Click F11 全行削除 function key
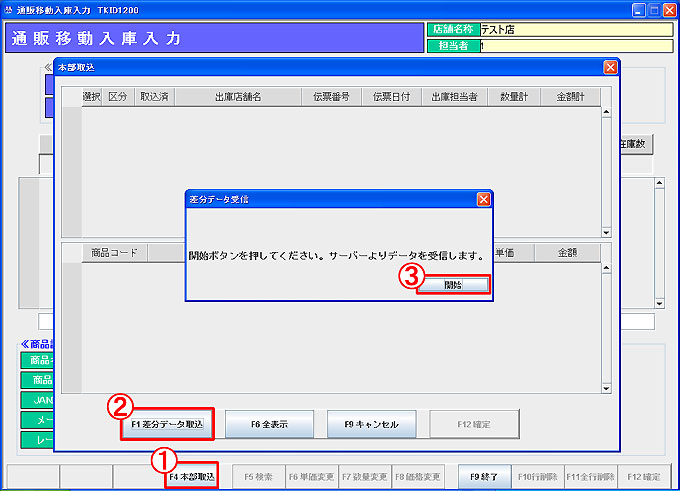This screenshot has height=491, width=680. coord(591,477)
